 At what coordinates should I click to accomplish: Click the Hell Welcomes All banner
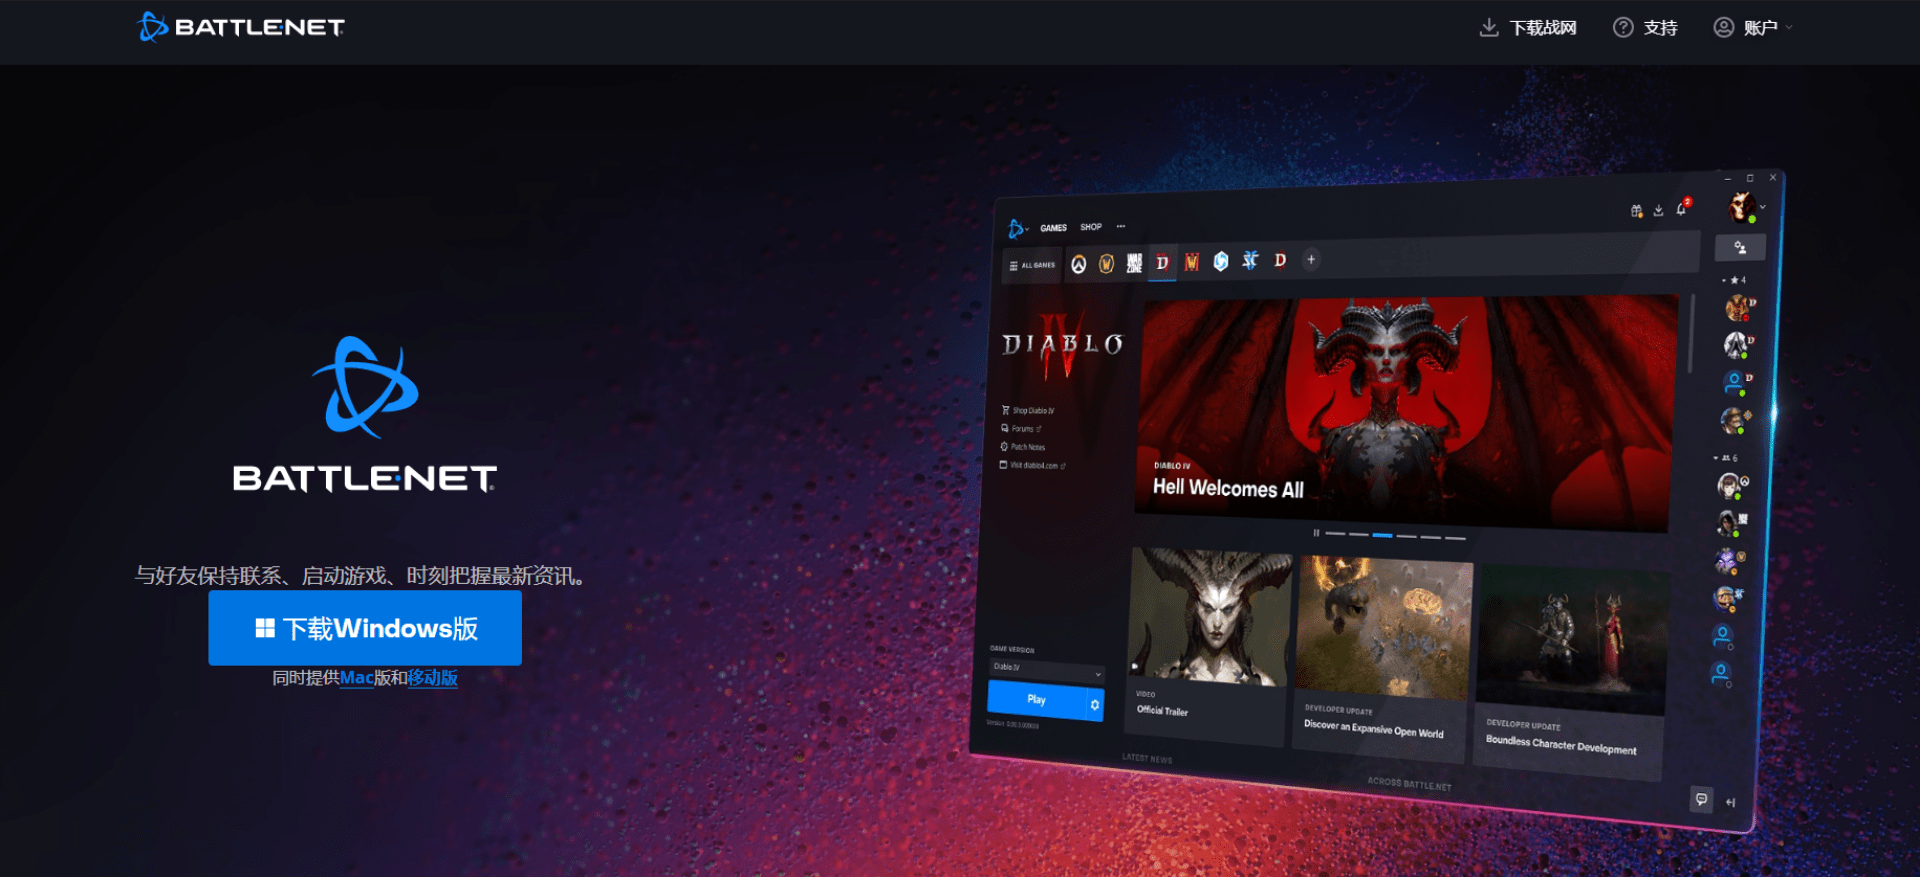(x=1405, y=412)
